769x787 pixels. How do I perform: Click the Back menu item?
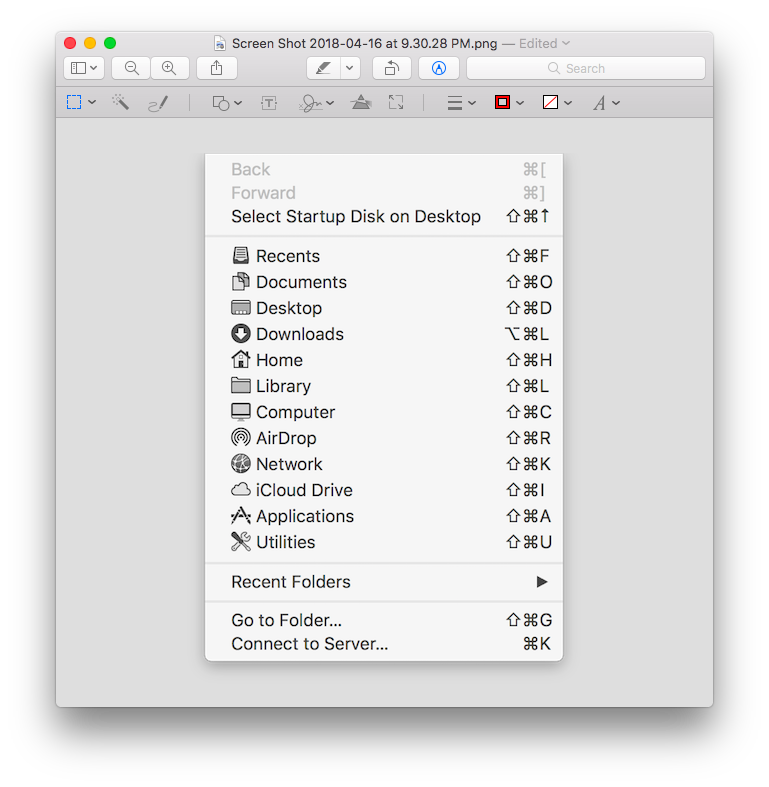click(x=384, y=170)
